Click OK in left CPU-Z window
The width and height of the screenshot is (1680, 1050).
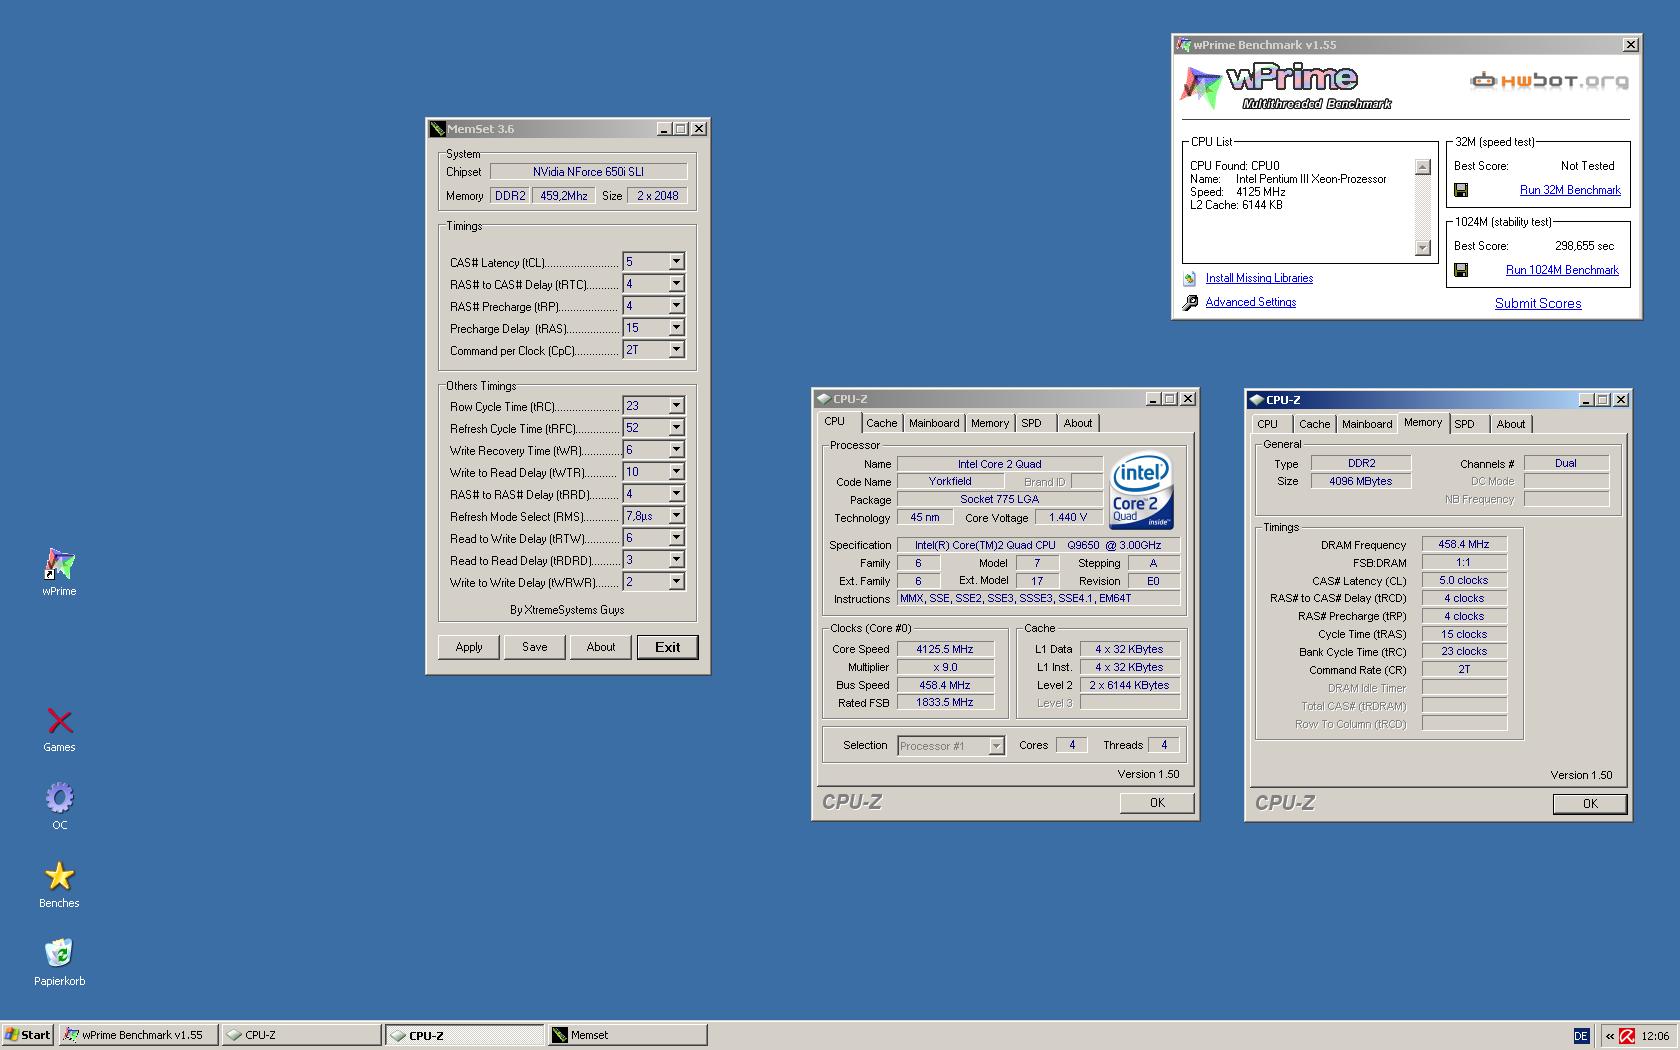point(1157,803)
